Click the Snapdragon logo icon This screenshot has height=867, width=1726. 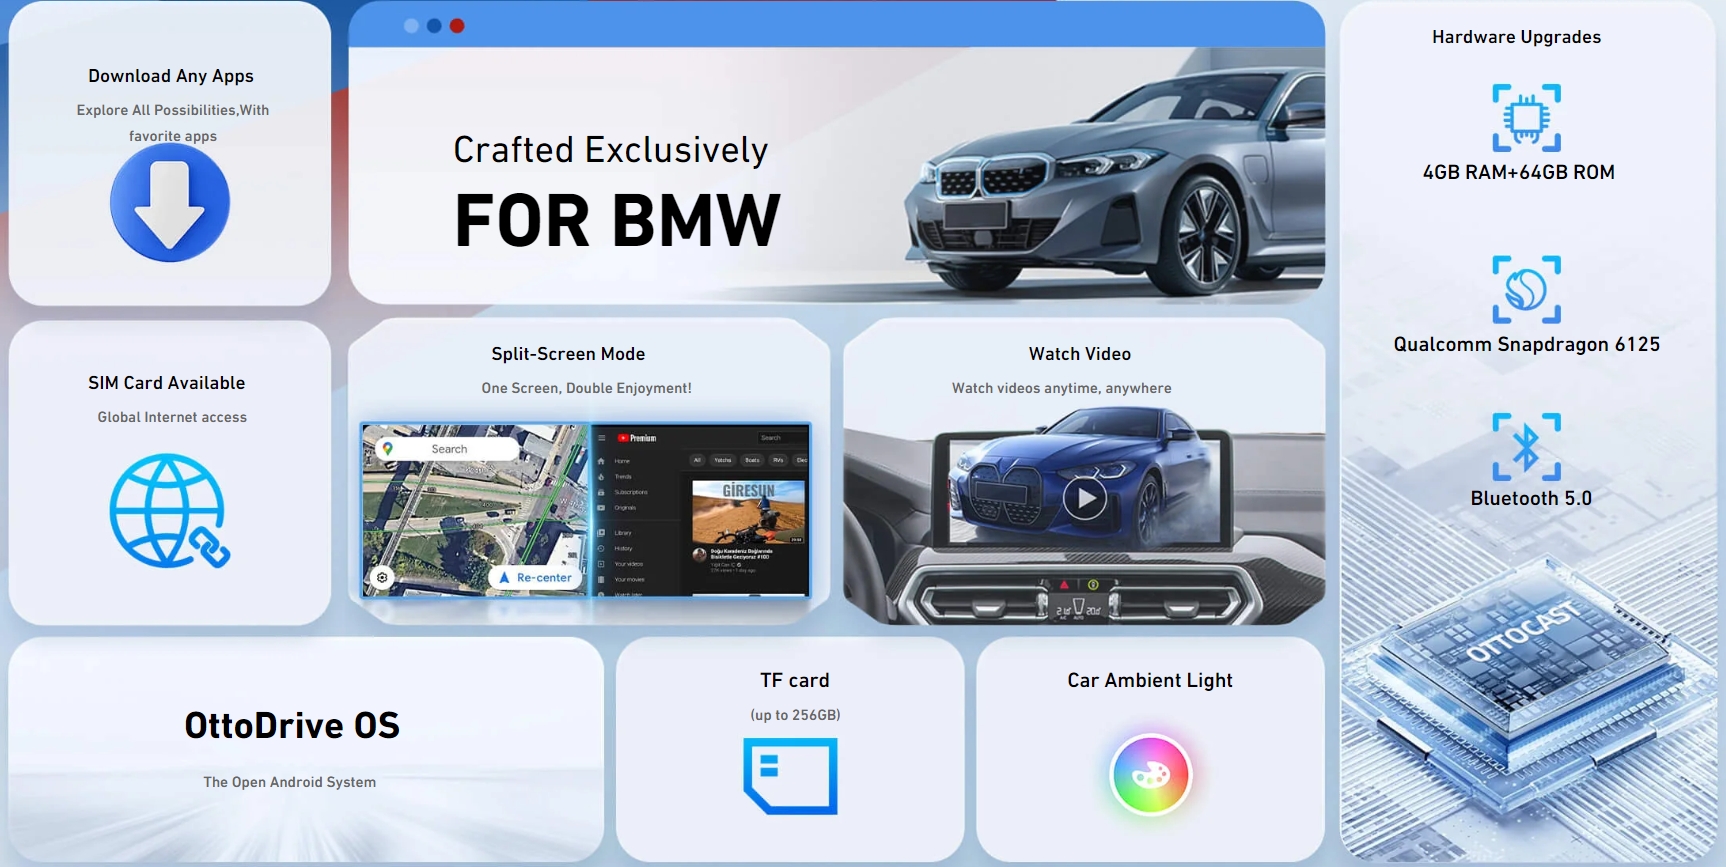point(1526,290)
